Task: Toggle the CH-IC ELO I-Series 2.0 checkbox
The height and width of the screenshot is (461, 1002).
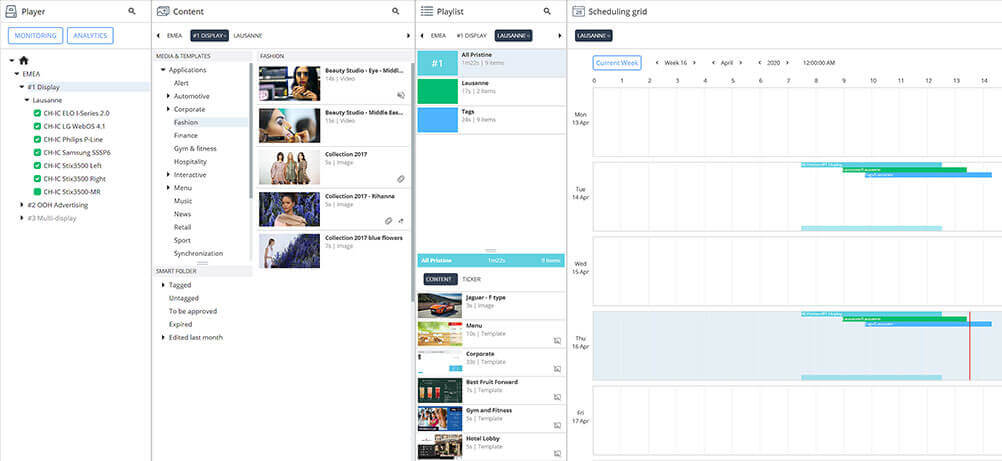Action: (37, 113)
